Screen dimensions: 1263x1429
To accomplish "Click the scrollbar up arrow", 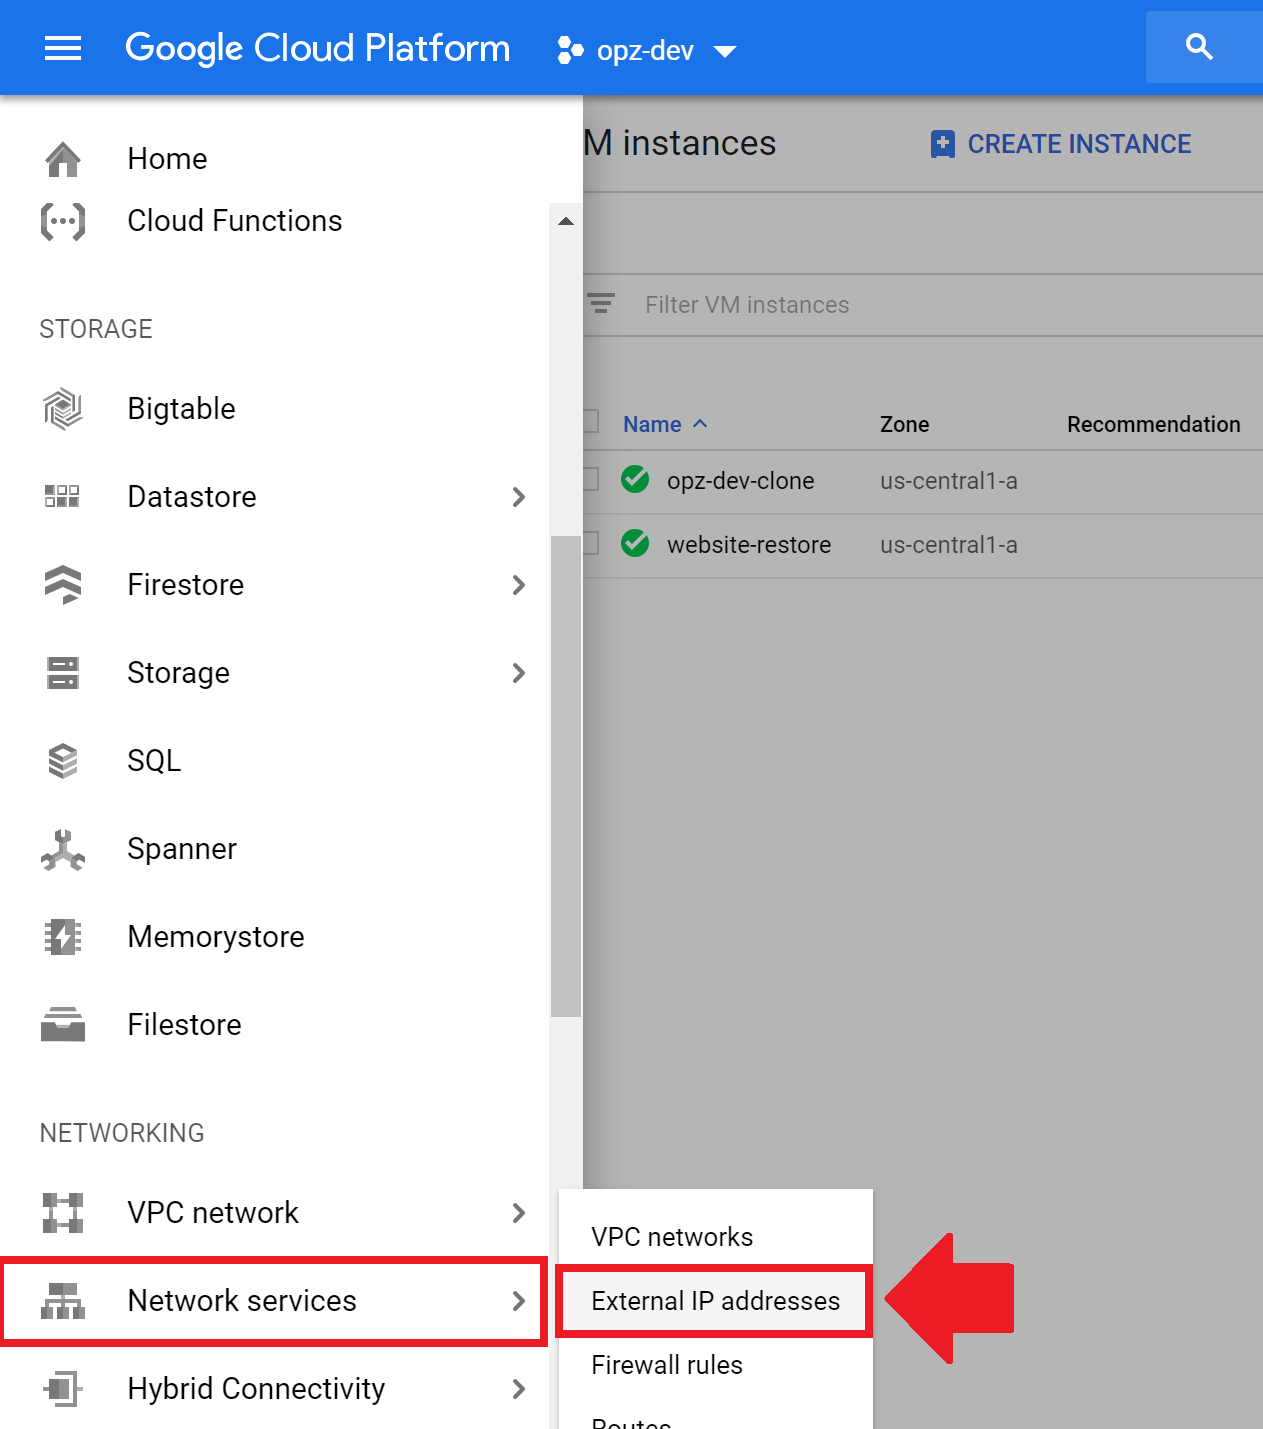I will click(x=566, y=221).
